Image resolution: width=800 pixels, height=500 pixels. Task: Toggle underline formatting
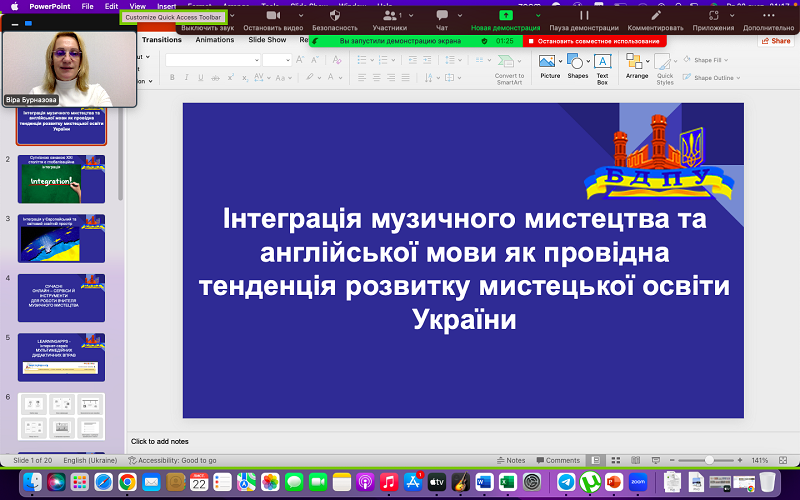coord(201,78)
